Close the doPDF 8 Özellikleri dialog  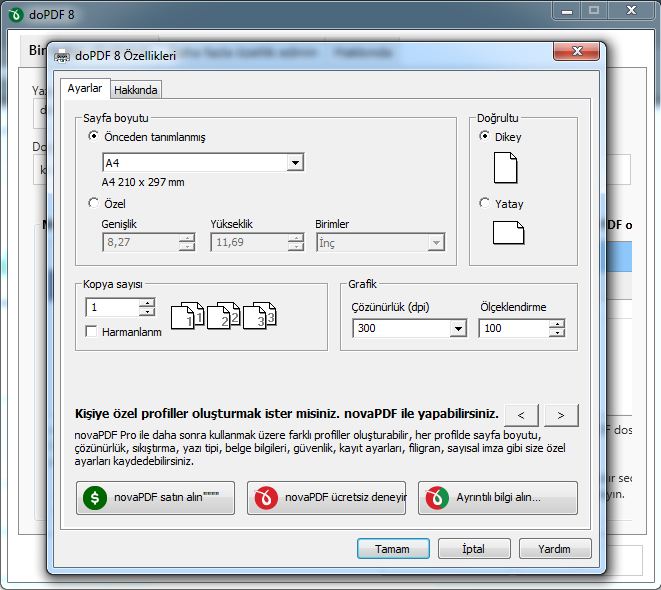click(x=576, y=51)
